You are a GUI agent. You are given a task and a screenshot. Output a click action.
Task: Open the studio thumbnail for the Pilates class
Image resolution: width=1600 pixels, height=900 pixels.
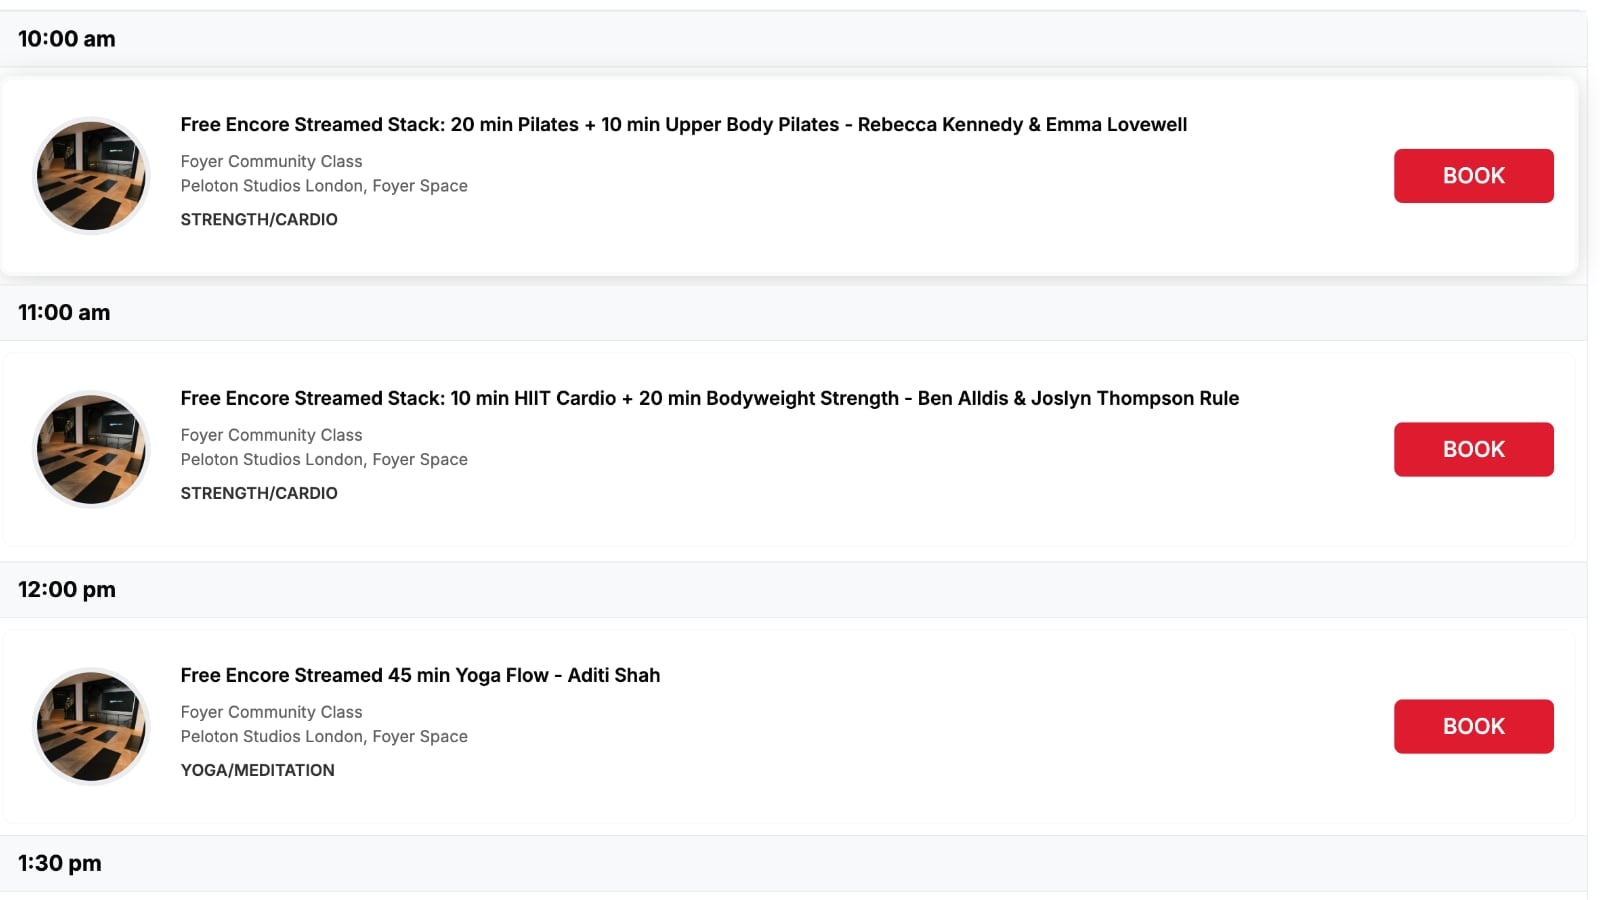coord(91,176)
